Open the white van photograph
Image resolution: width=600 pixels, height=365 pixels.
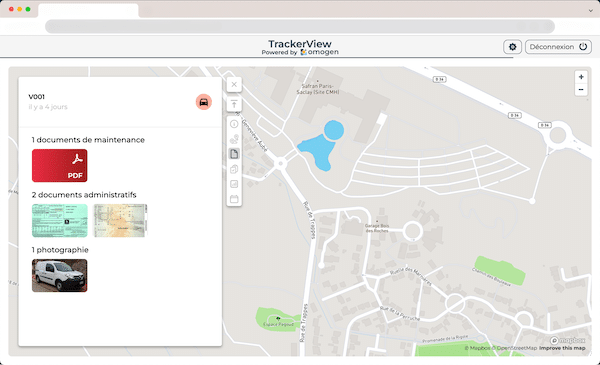pyautogui.click(x=60, y=276)
